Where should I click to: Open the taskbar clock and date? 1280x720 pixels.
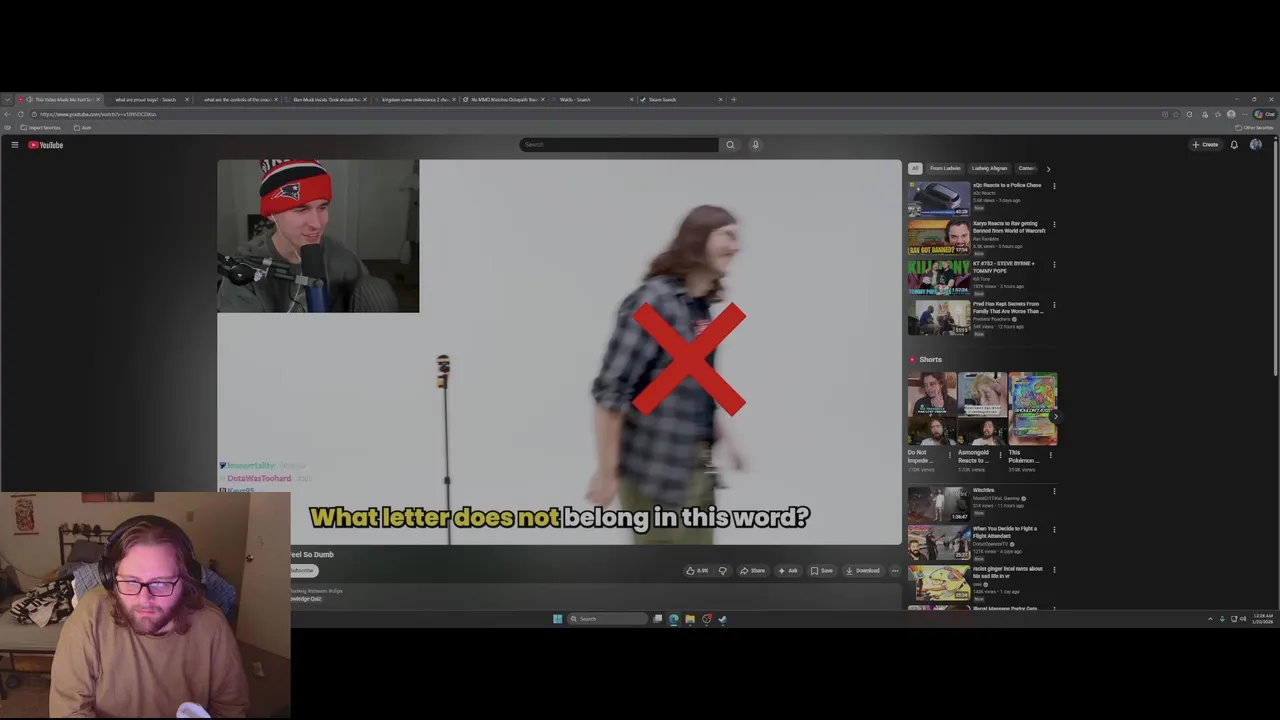(1263, 619)
